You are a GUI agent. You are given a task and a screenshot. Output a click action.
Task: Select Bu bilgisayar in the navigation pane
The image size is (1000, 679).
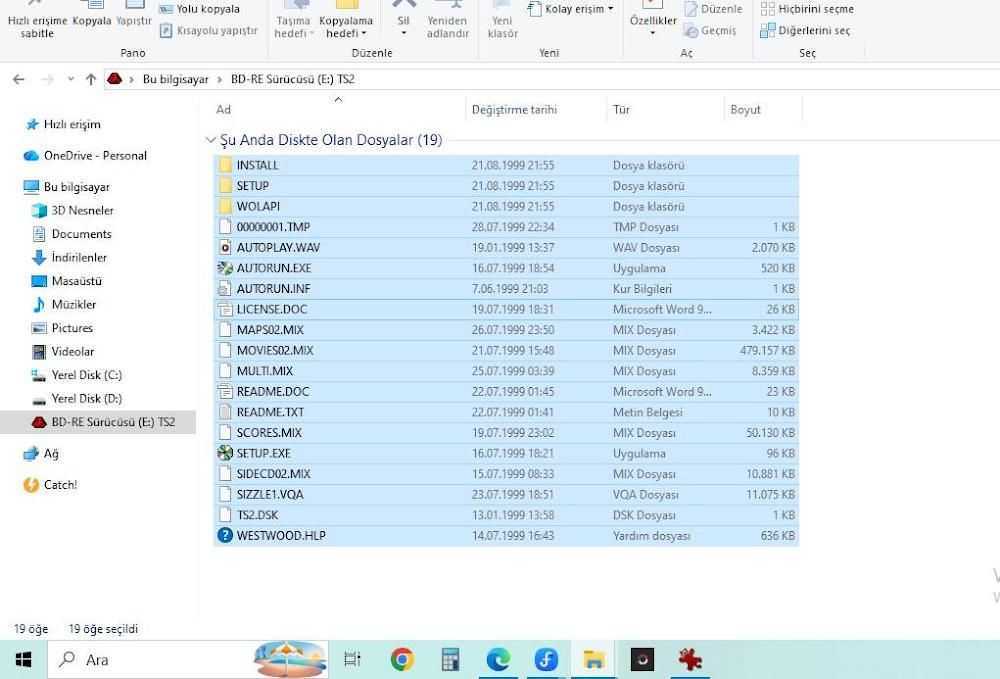click(67, 187)
